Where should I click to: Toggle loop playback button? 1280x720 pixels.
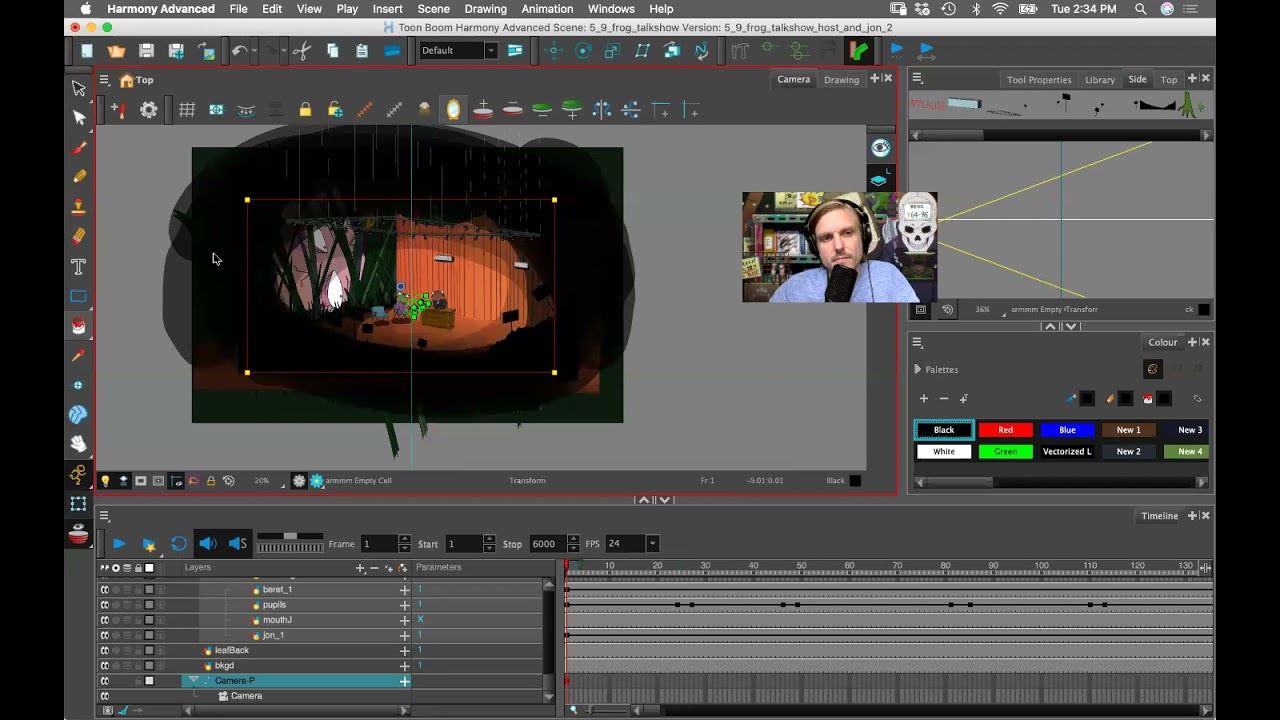tap(178, 544)
